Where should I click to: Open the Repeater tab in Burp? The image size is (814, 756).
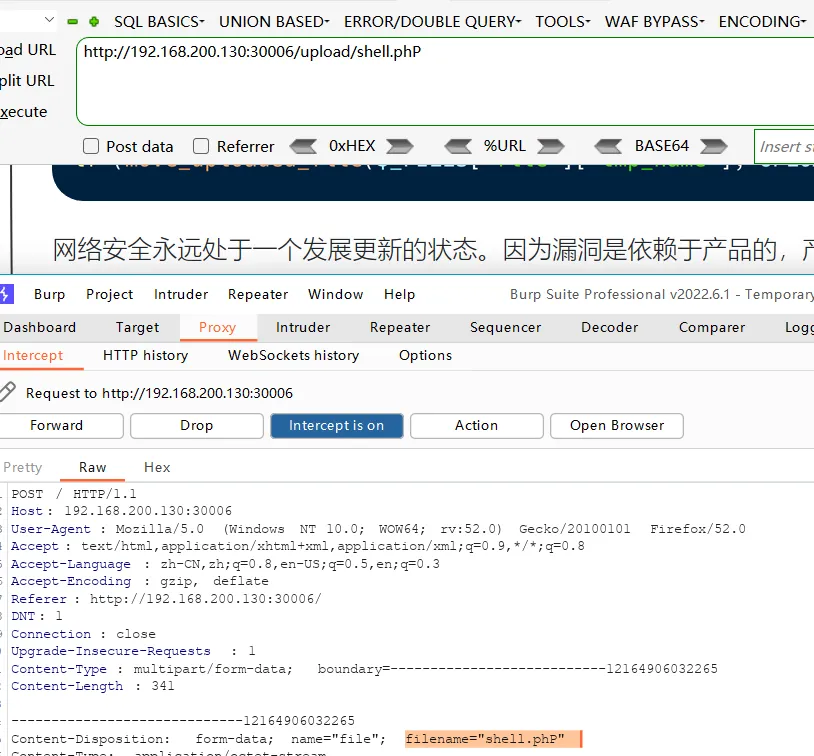click(399, 327)
